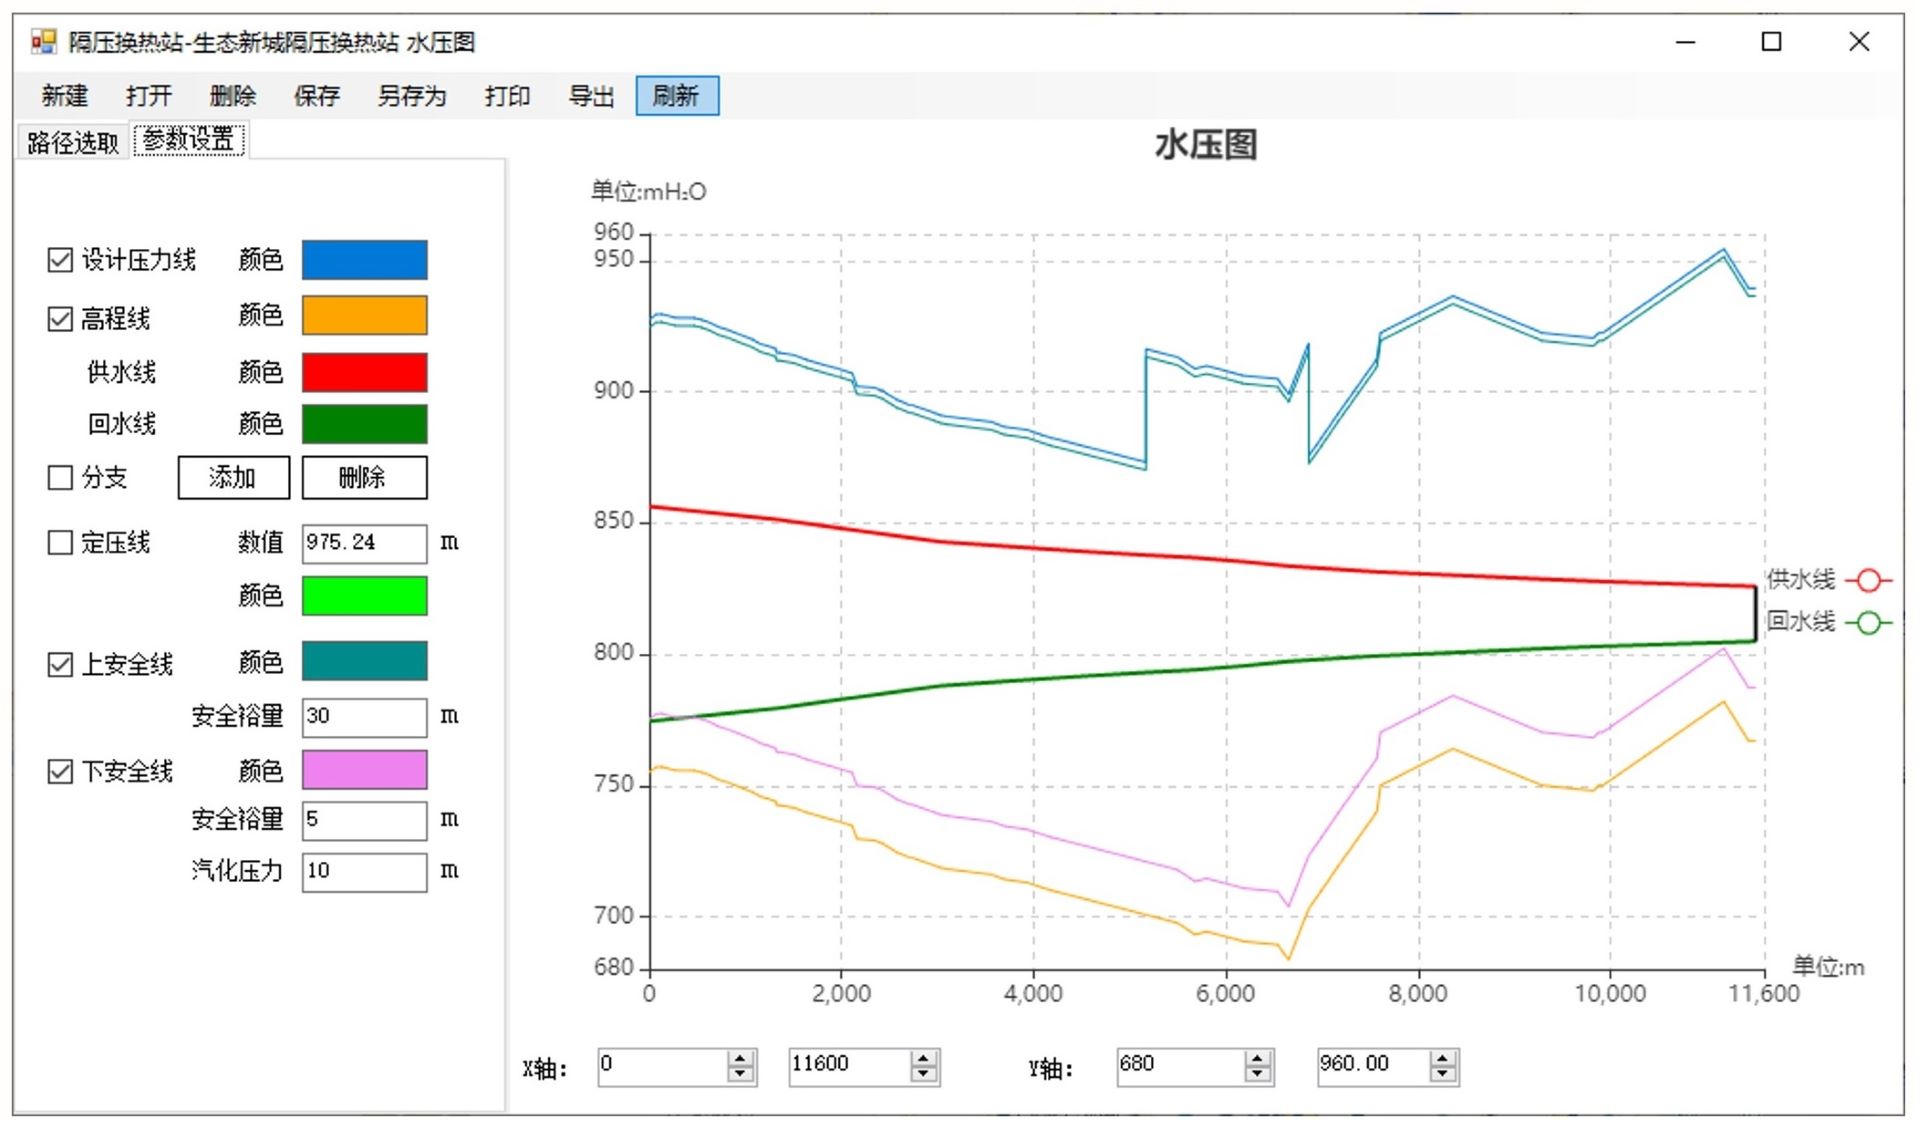Click the 刷新 toolbar button

click(677, 96)
